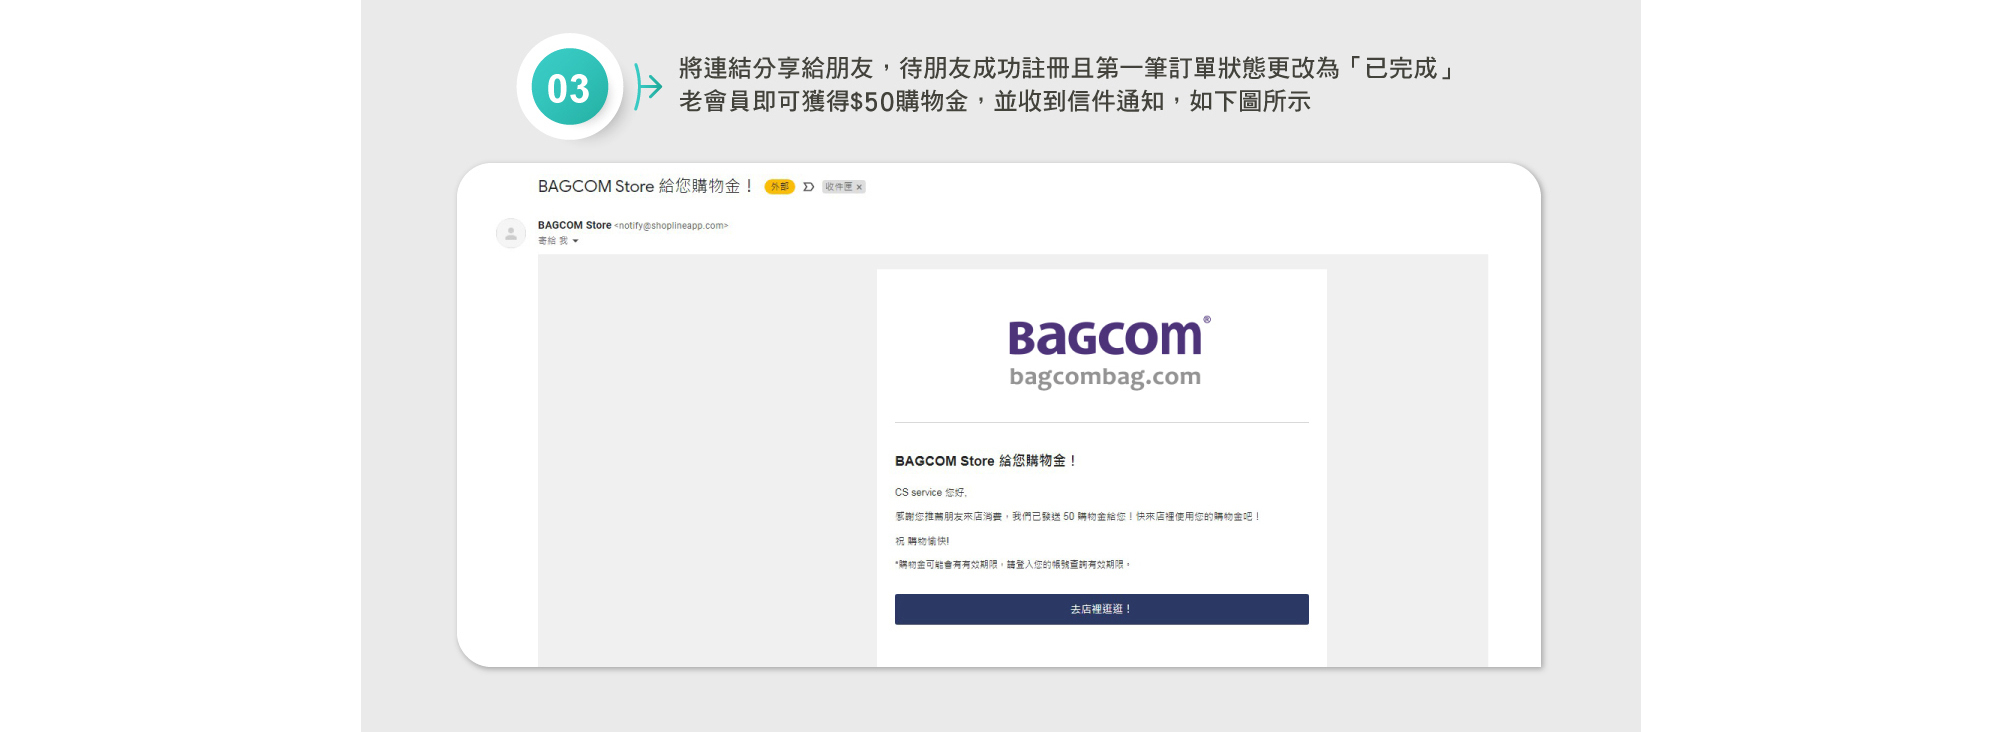Remove the 收件匣 label with its x
The height and width of the screenshot is (732, 2000).
pos(859,187)
